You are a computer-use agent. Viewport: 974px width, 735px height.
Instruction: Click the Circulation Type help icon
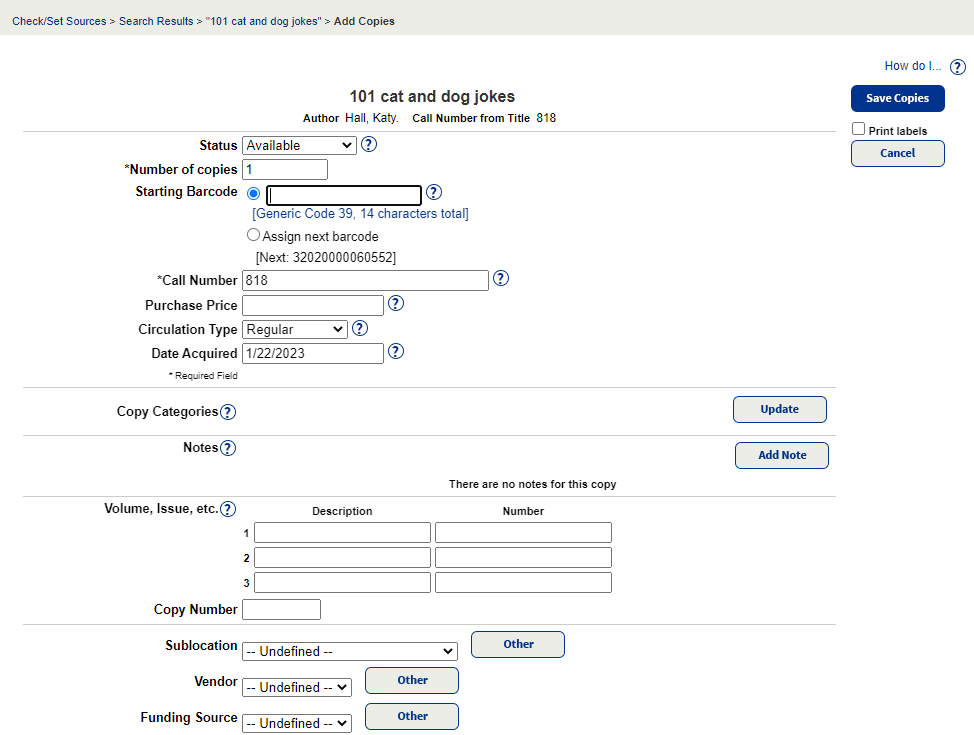pyautogui.click(x=360, y=328)
